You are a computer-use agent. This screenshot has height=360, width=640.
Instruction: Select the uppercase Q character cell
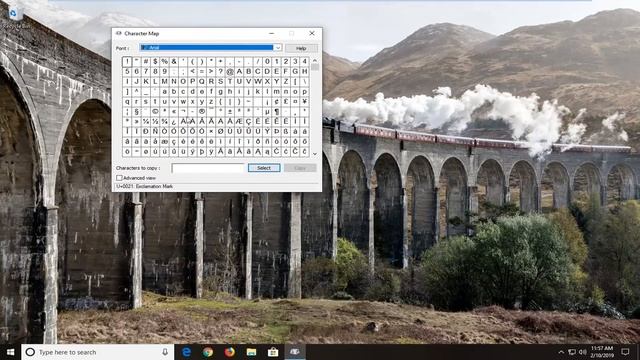tap(202, 81)
